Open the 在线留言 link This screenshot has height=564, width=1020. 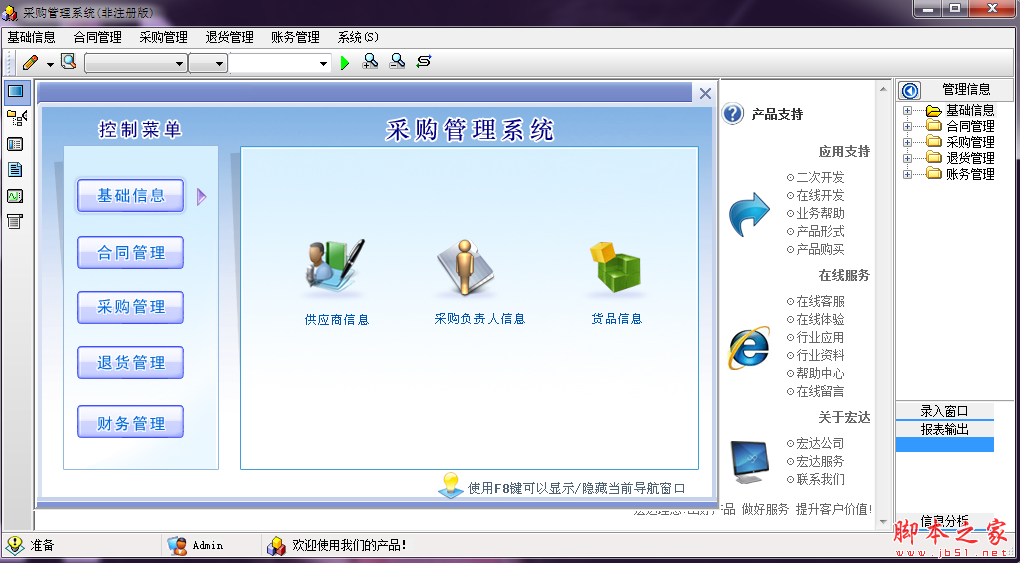[820, 392]
